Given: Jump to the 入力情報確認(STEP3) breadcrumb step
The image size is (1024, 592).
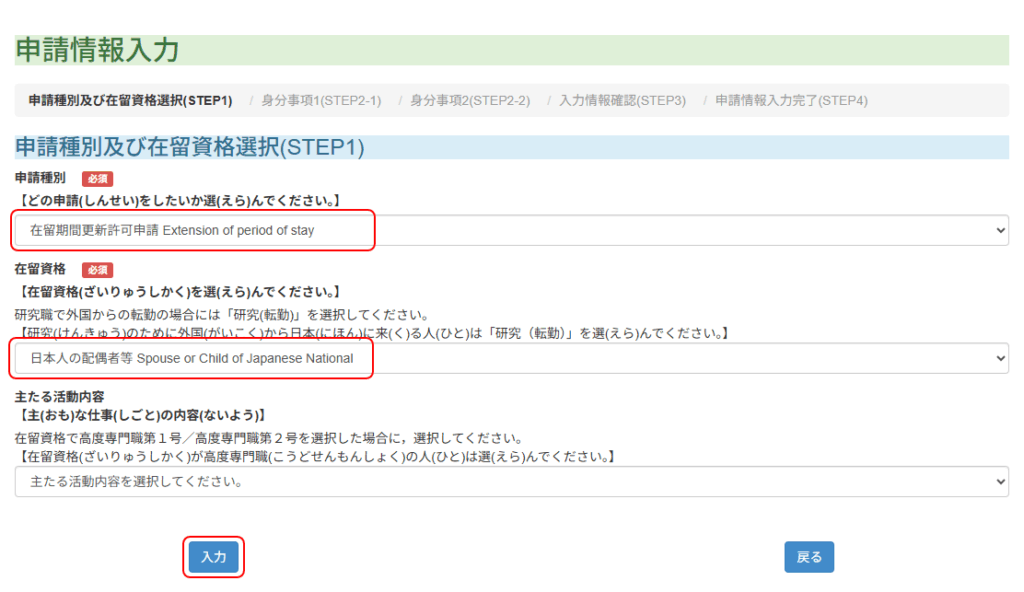Looking at the screenshot, I should pyautogui.click(x=622, y=101).
